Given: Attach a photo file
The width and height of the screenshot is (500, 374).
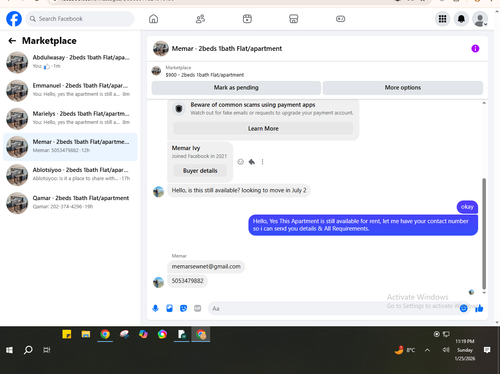Looking at the screenshot, I should click(169, 308).
